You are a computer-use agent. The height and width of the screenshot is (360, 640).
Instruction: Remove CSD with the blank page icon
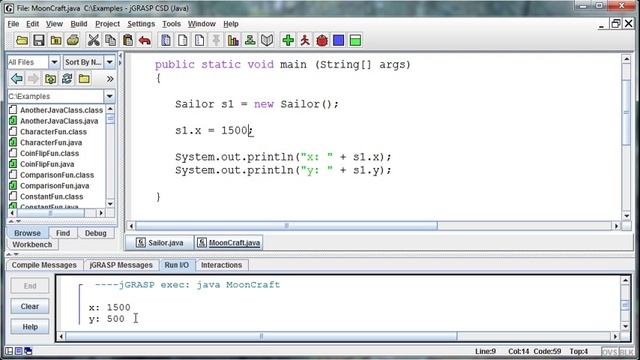(x=183, y=40)
